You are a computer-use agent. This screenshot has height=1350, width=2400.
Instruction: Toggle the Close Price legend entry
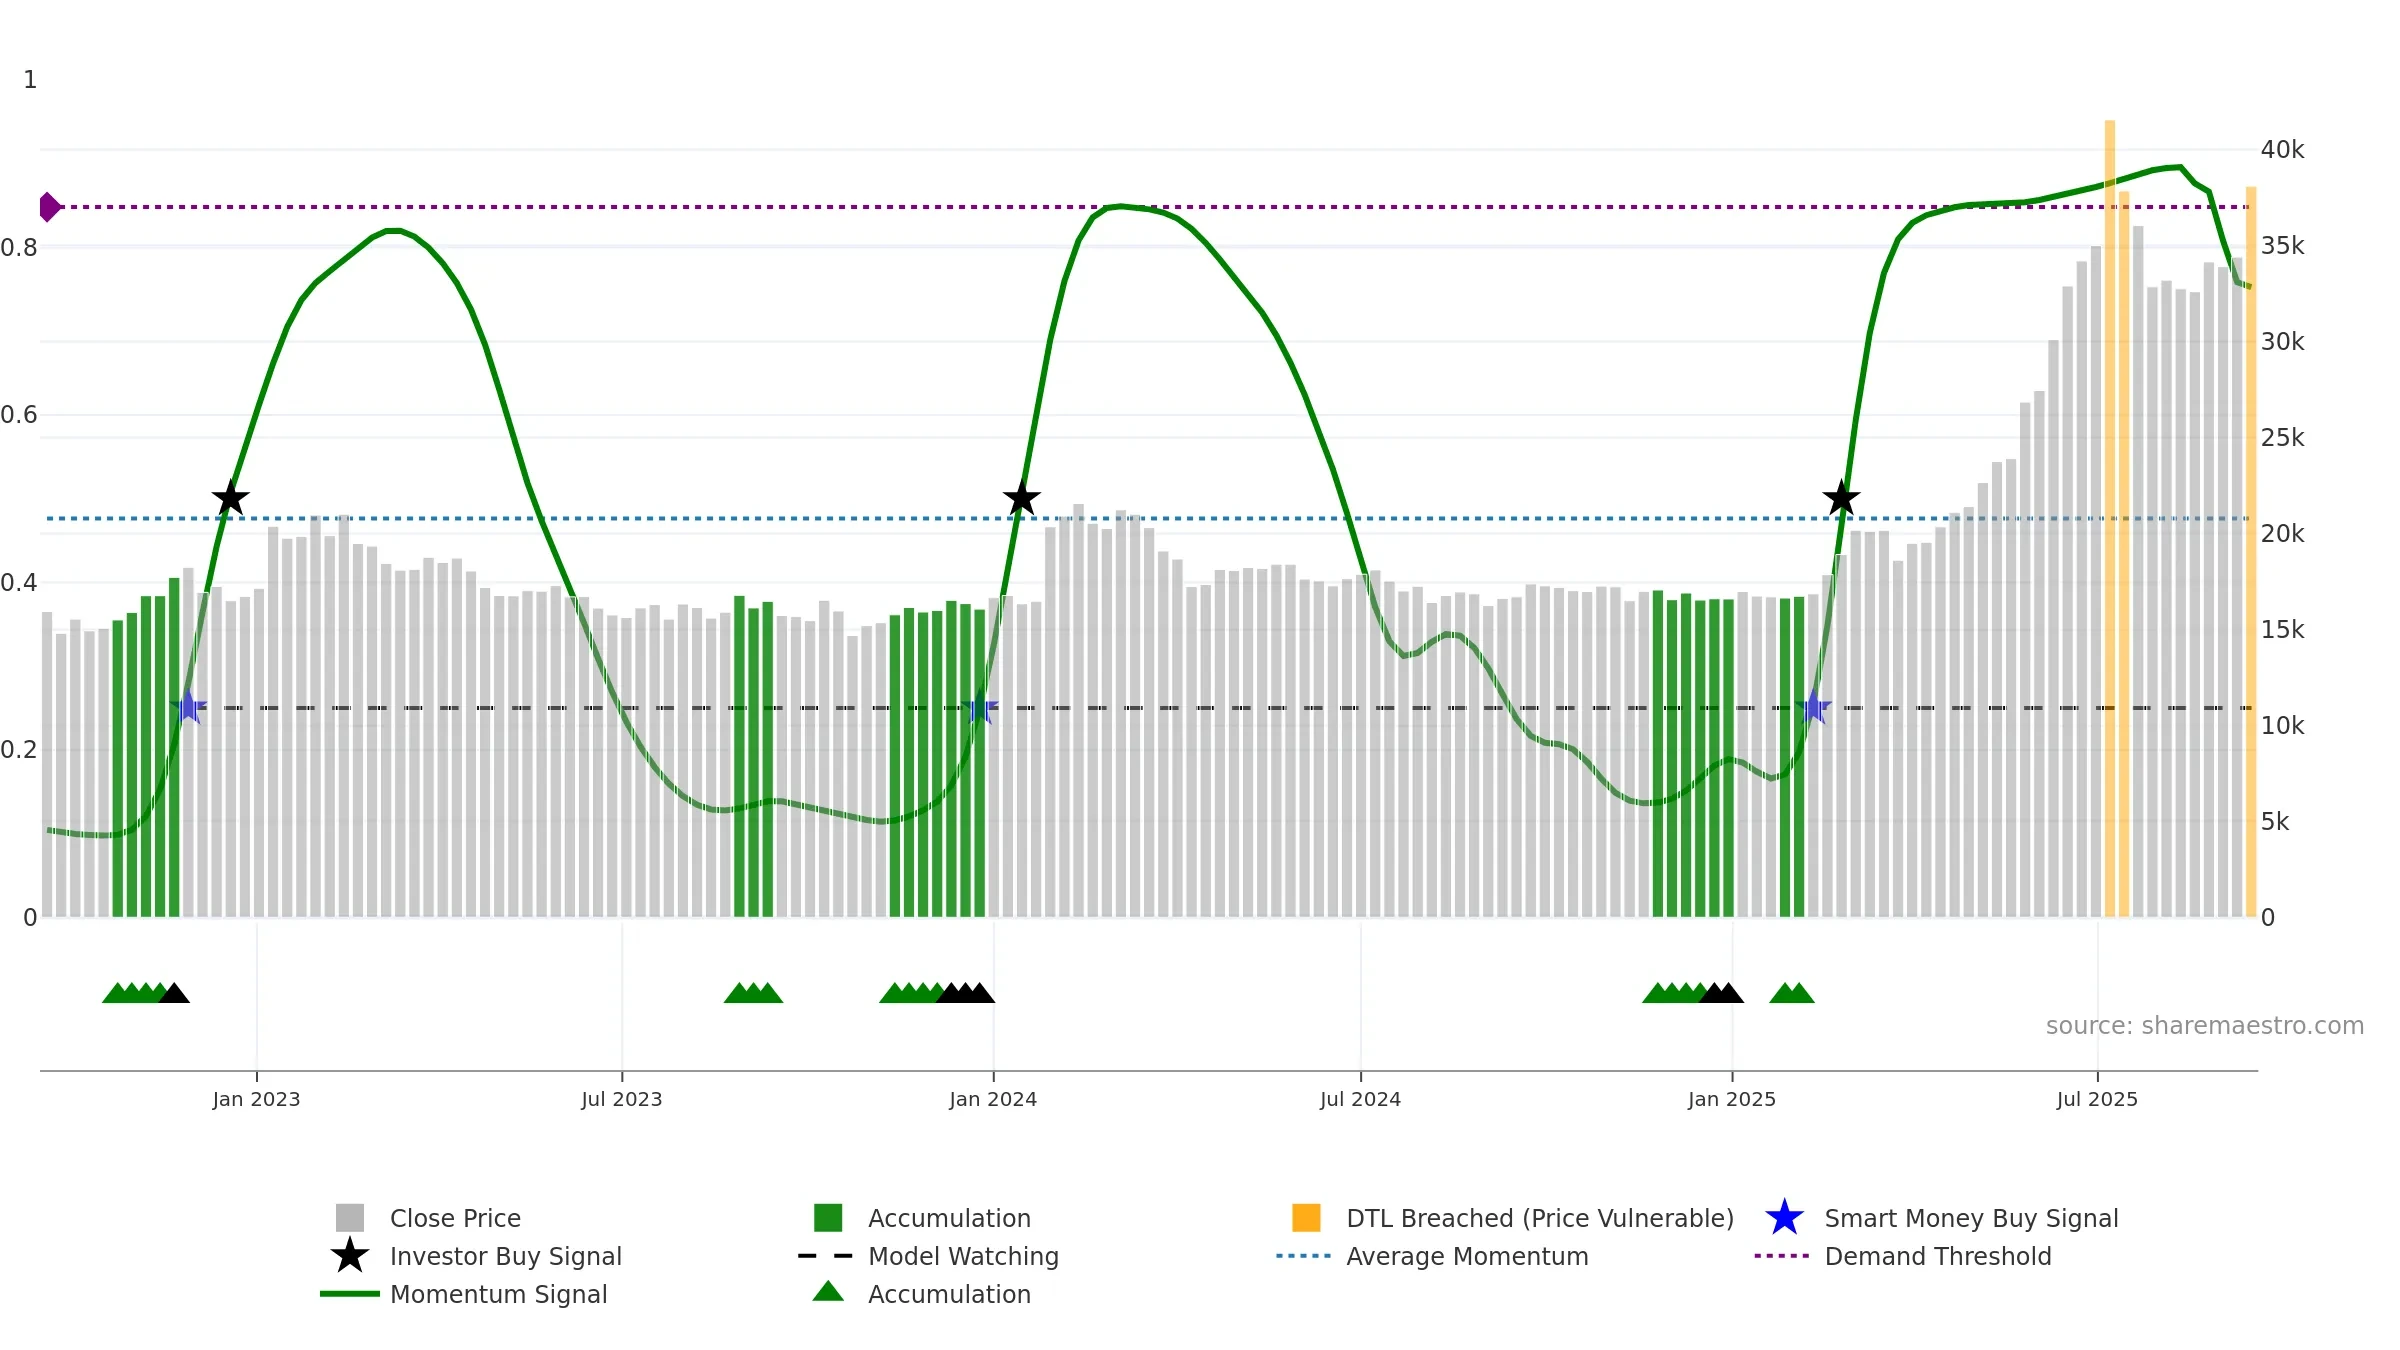coord(428,1218)
